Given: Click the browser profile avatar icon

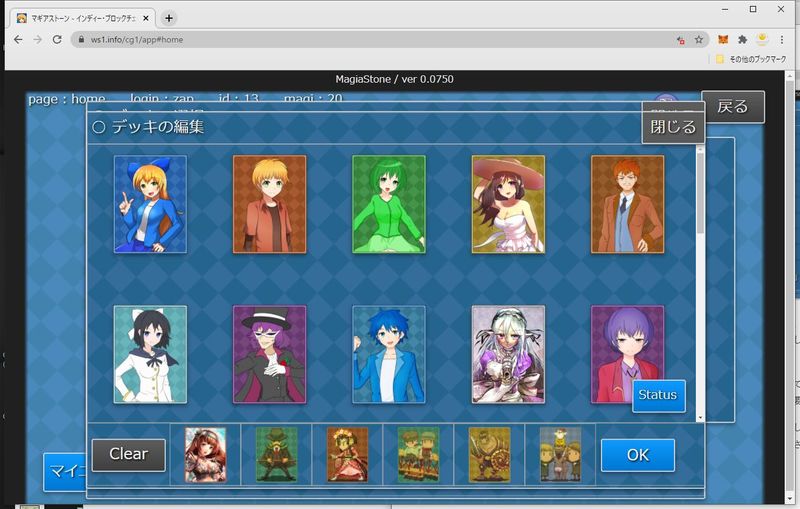Looking at the screenshot, I should 763,39.
